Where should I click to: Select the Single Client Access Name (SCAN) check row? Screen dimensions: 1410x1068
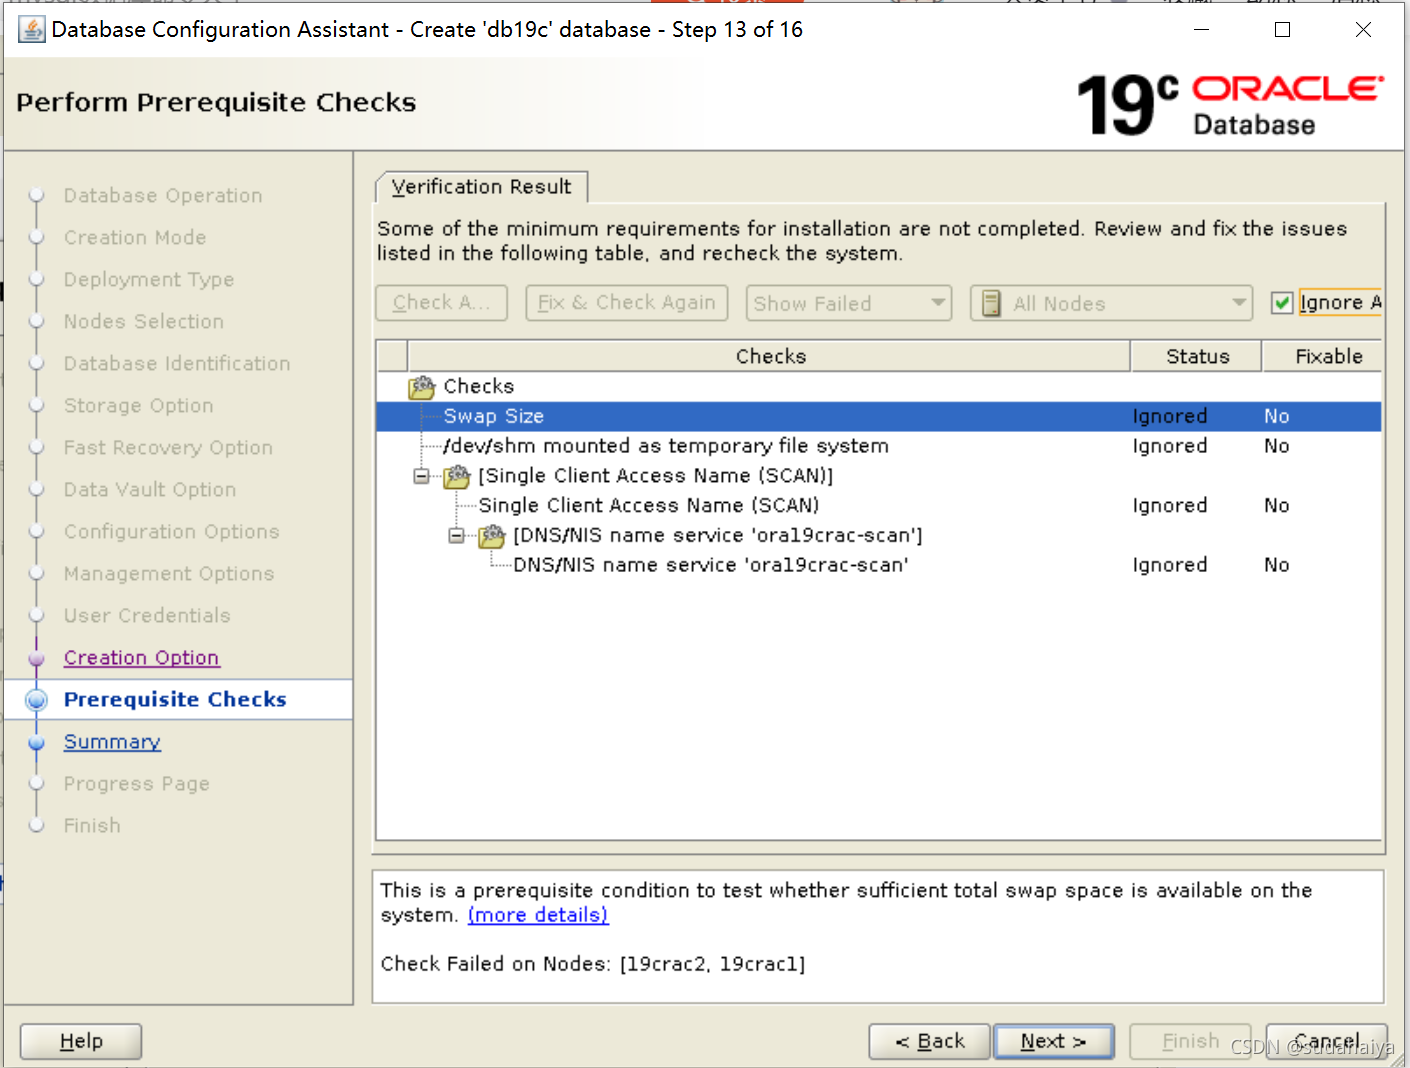pos(878,506)
